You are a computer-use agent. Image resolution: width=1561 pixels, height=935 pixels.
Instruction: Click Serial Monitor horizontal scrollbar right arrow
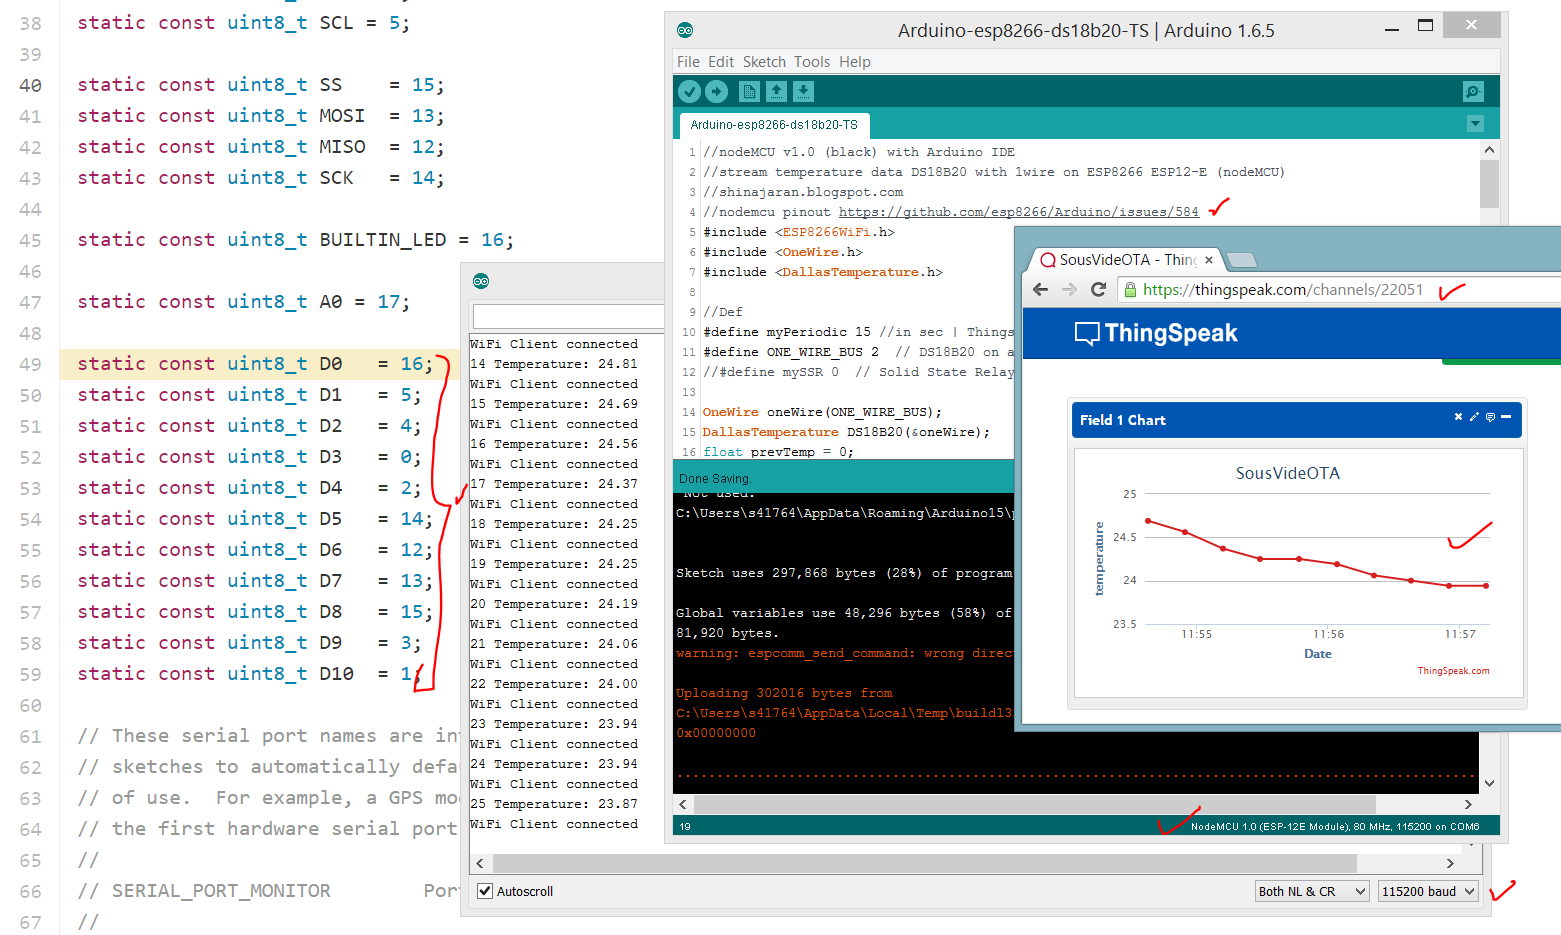(x=1450, y=863)
